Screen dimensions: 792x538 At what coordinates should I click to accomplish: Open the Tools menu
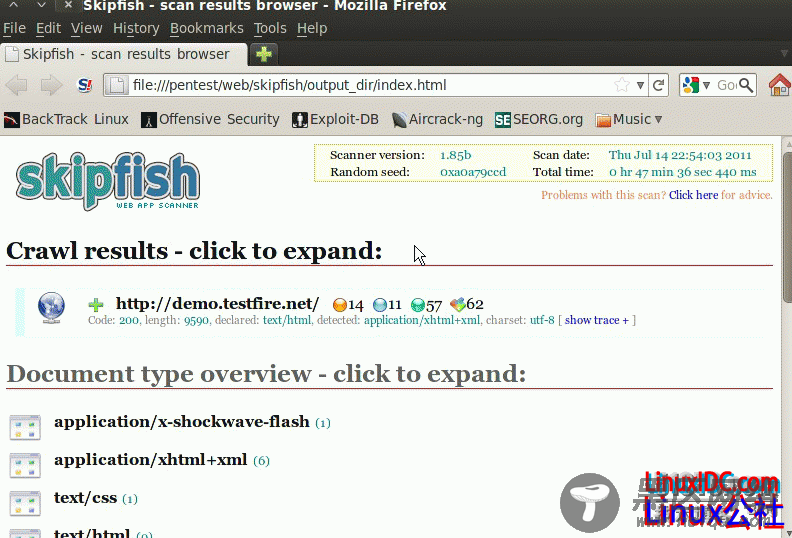coord(270,28)
